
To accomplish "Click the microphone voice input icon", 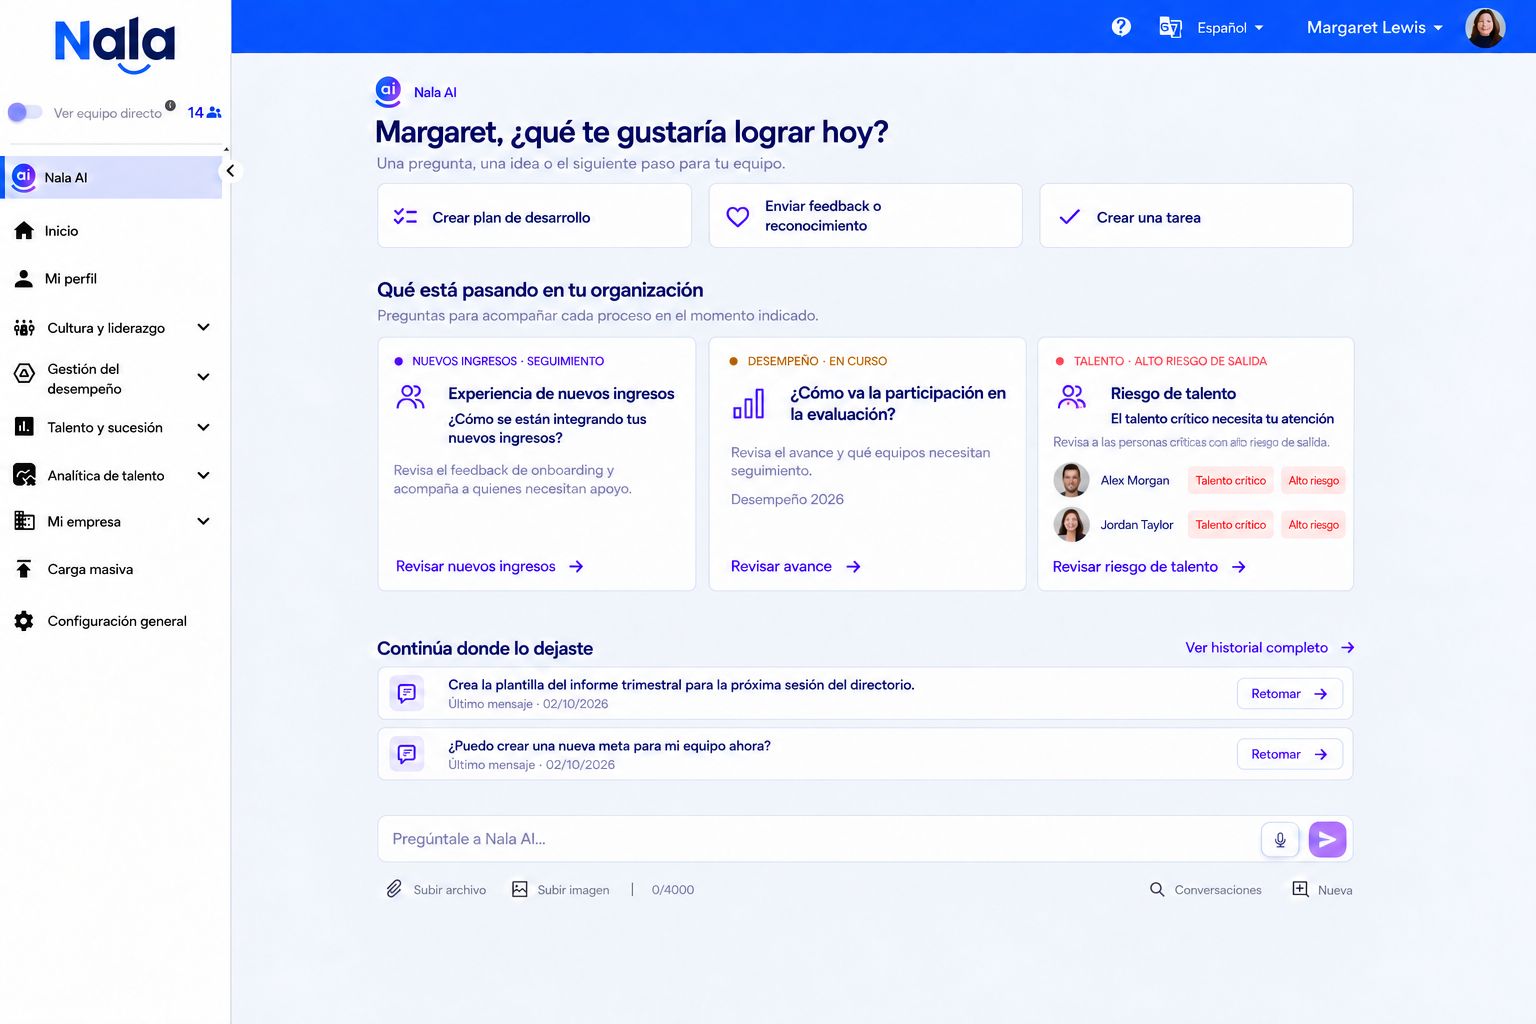I will pyautogui.click(x=1280, y=839).
